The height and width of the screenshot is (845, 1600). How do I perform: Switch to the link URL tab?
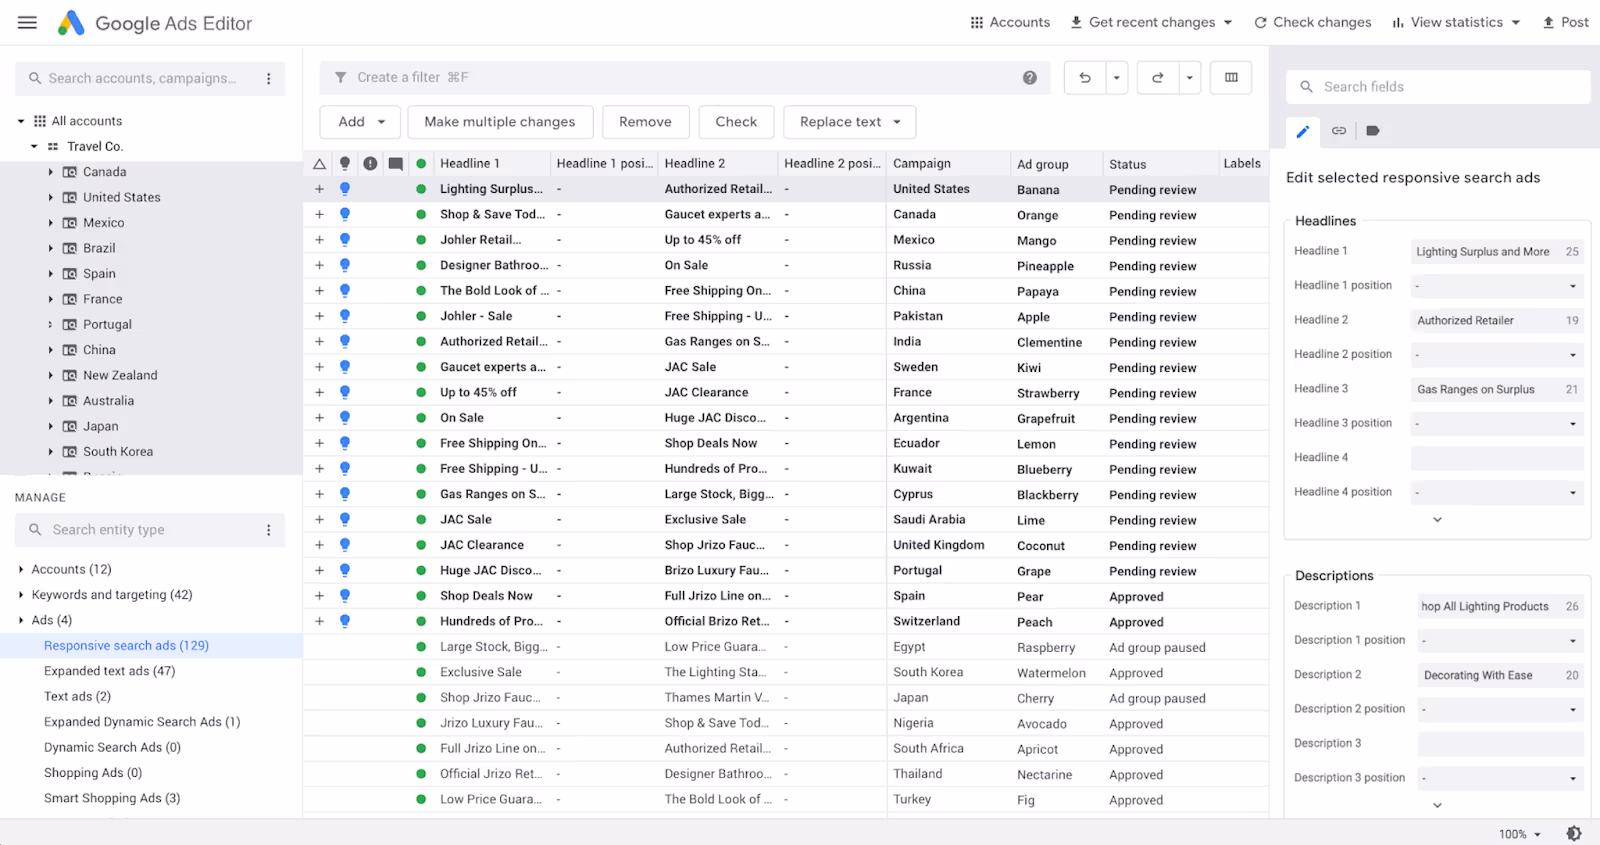coord(1338,131)
